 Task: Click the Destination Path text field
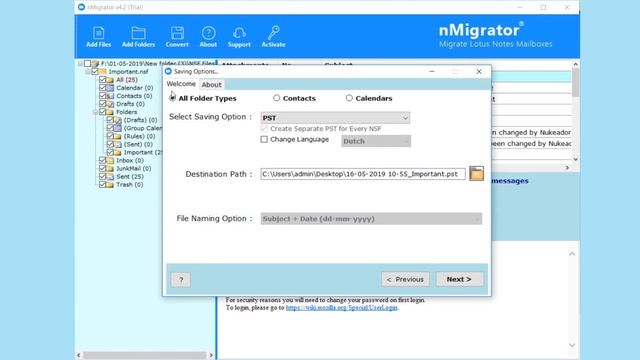363,174
